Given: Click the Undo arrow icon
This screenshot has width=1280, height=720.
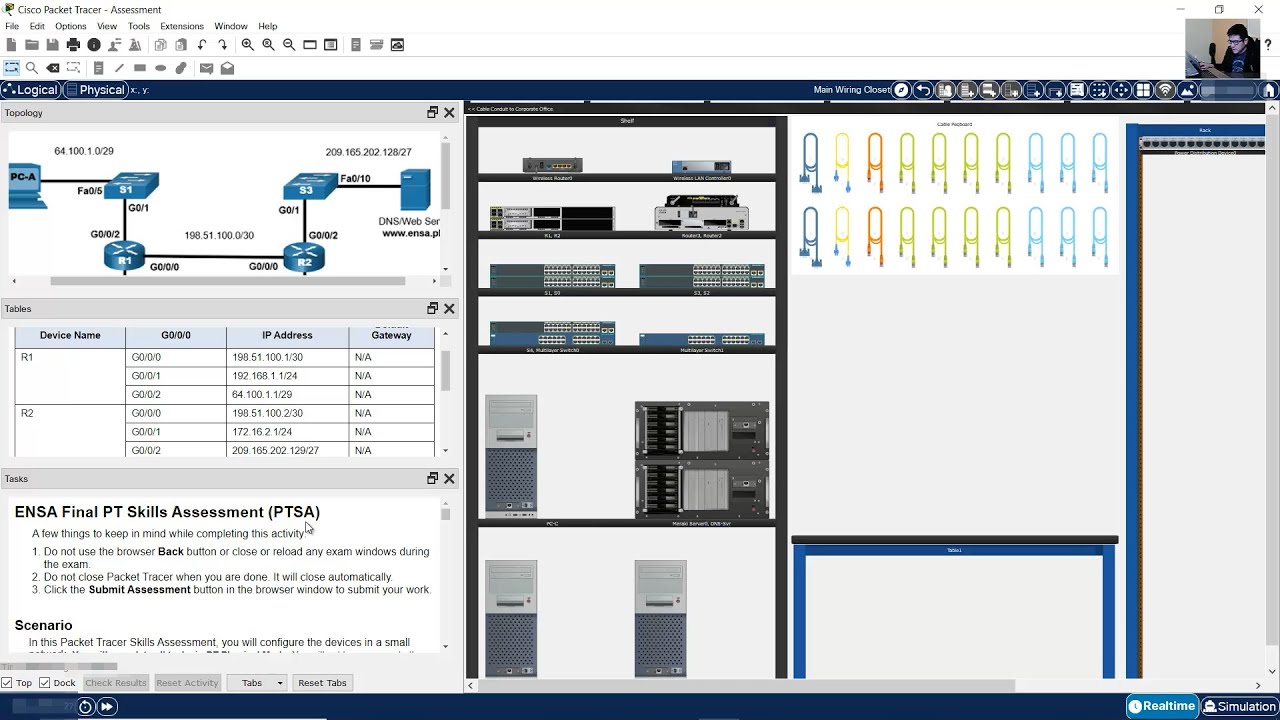Looking at the screenshot, I should point(202,45).
